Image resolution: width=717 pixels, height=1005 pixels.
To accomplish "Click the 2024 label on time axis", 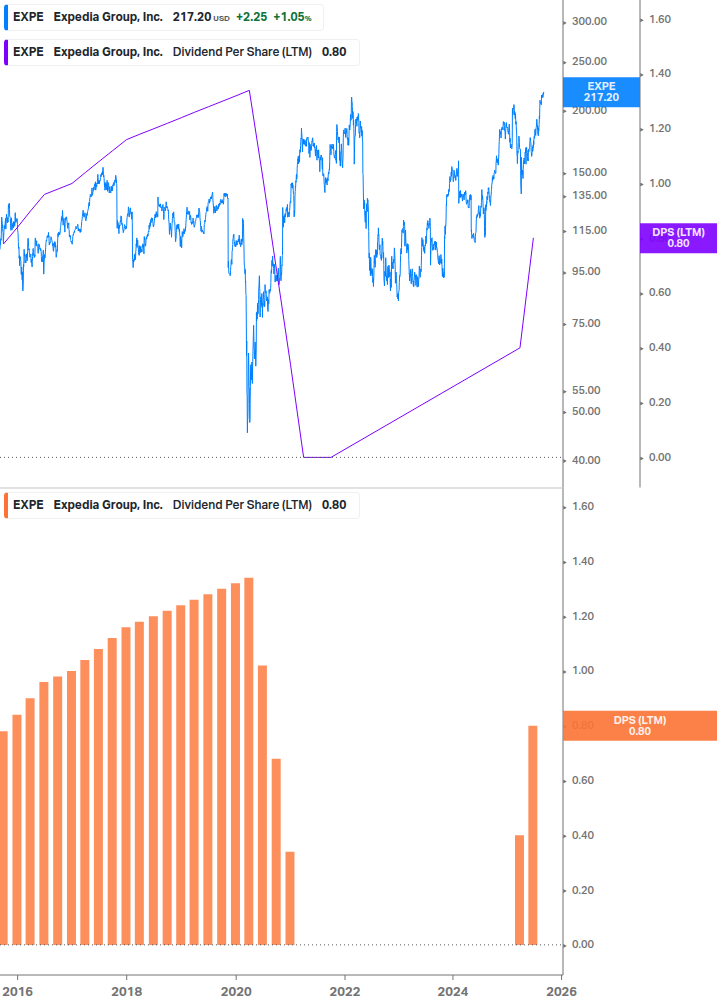I will click(453, 992).
